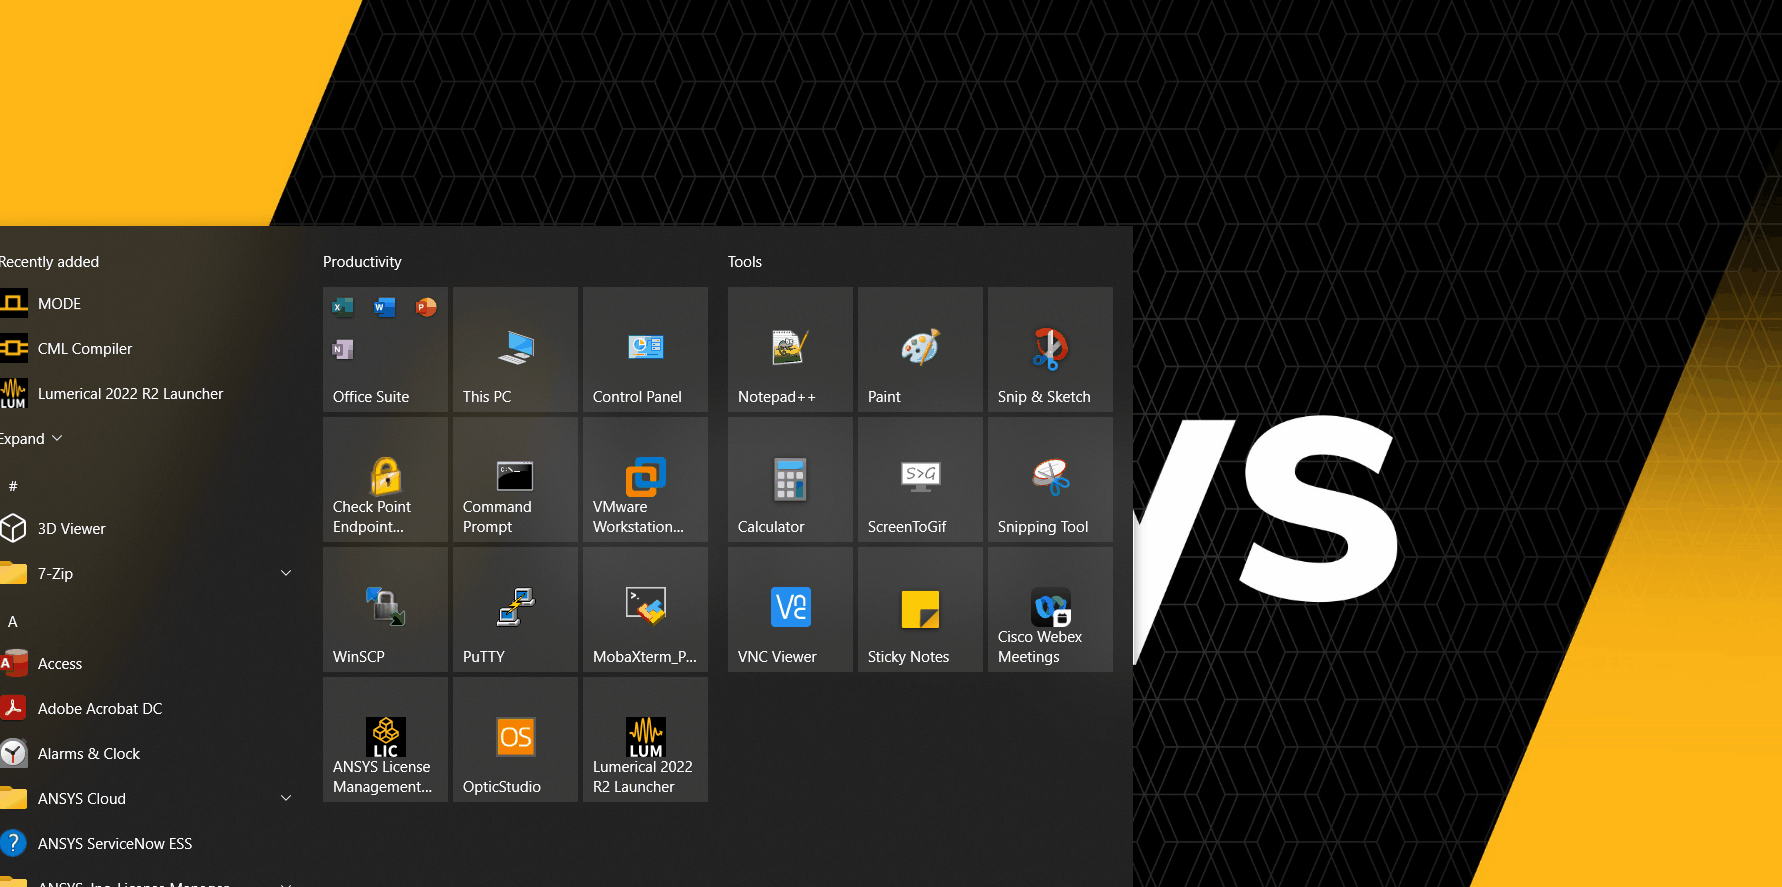Expand the Recently added list

click(31, 438)
